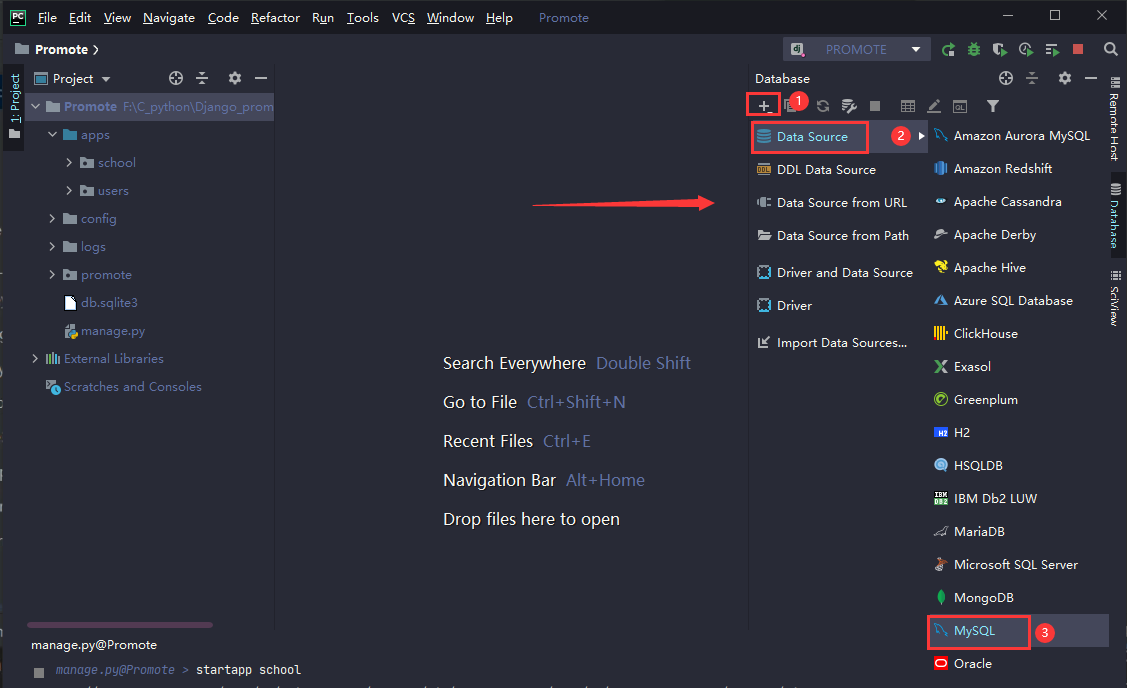Open data source properties wrench icon
This screenshot has height=688, width=1127.
click(849, 106)
